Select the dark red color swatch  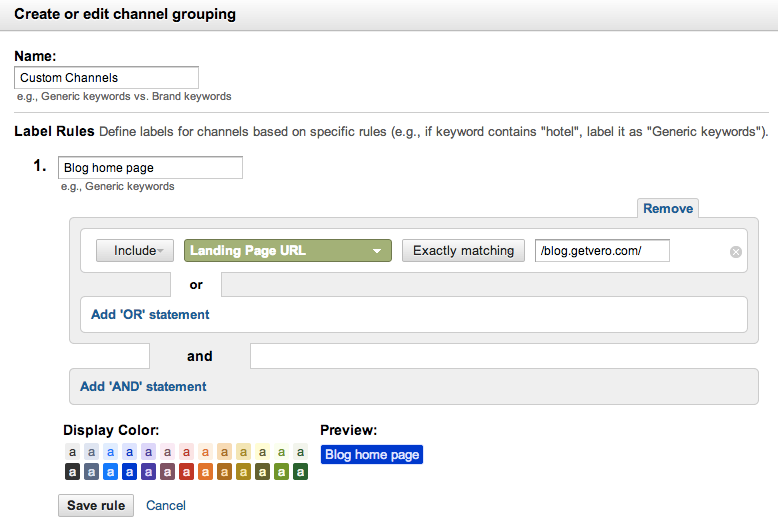coord(186,471)
